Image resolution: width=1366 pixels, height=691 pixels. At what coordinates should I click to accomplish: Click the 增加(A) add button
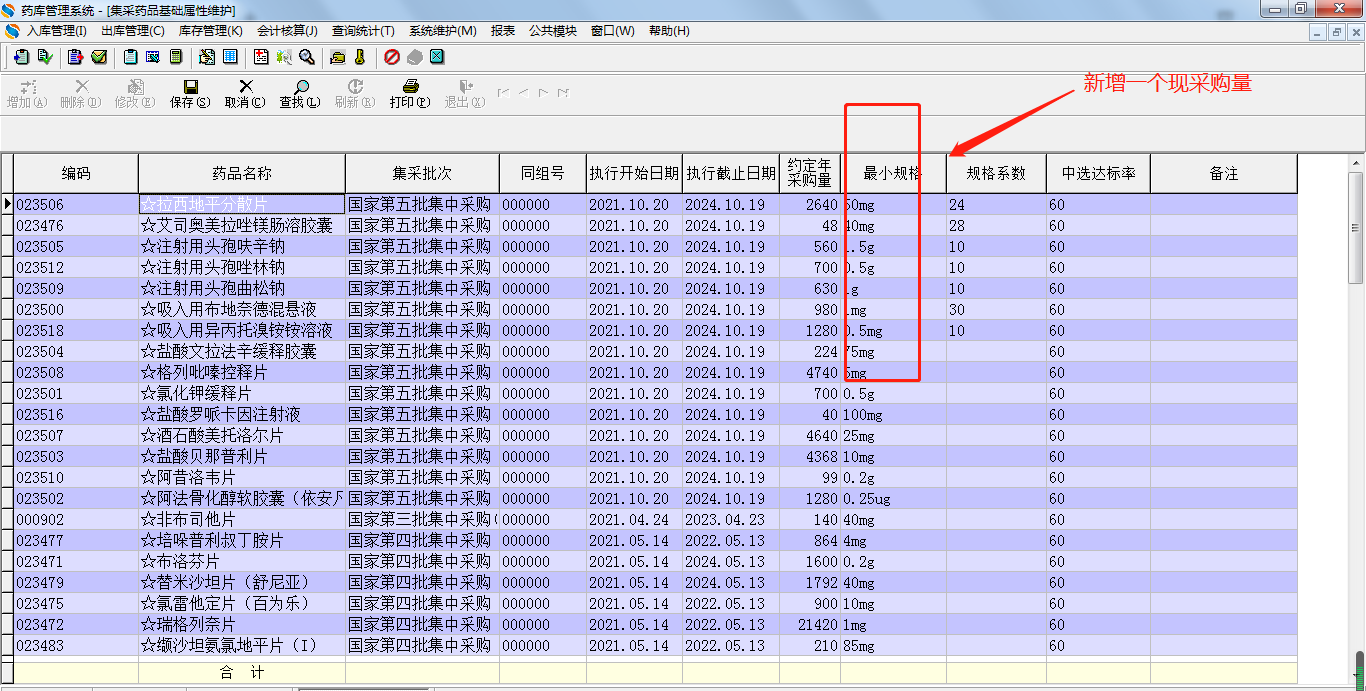tap(27, 94)
